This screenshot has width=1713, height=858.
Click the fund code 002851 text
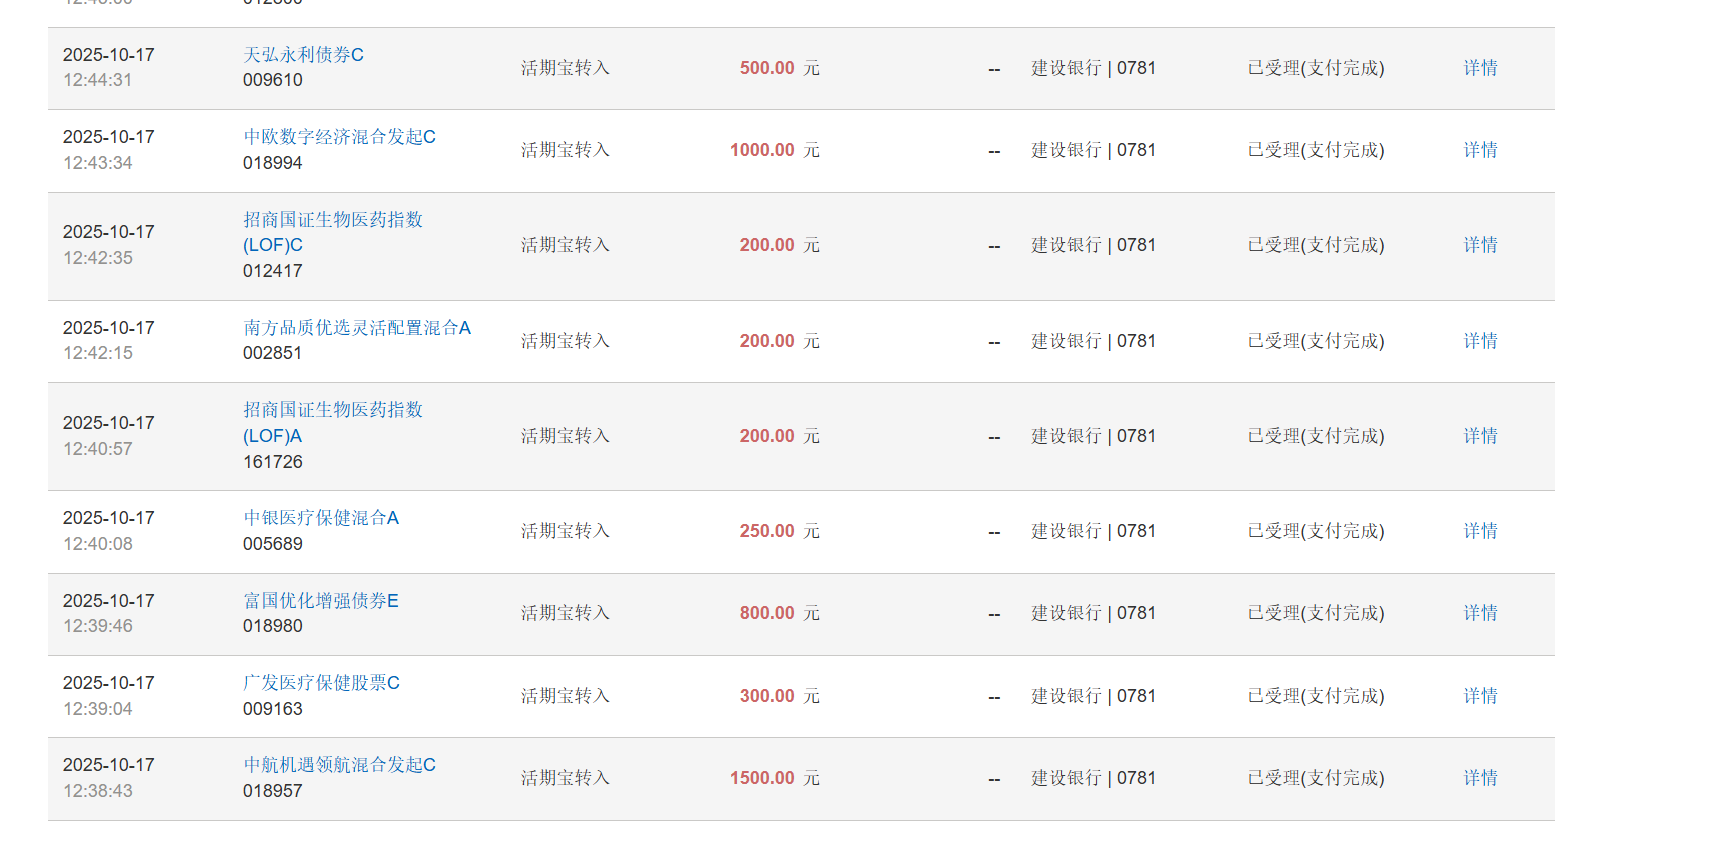[272, 353]
